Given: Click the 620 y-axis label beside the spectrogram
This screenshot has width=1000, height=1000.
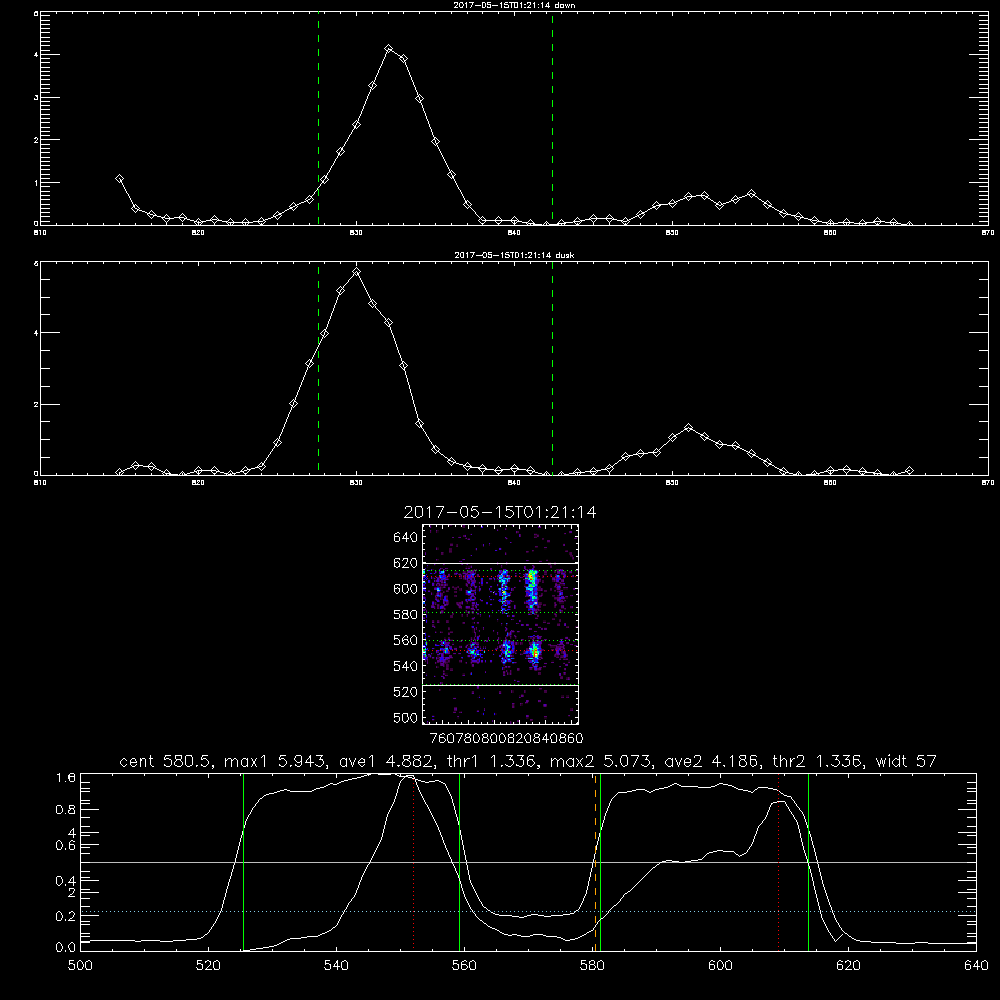Looking at the screenshot, I should click(x=406, y=563).
